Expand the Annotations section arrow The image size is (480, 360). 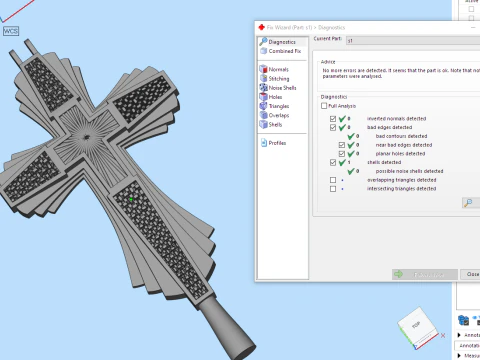click(459, 335)
